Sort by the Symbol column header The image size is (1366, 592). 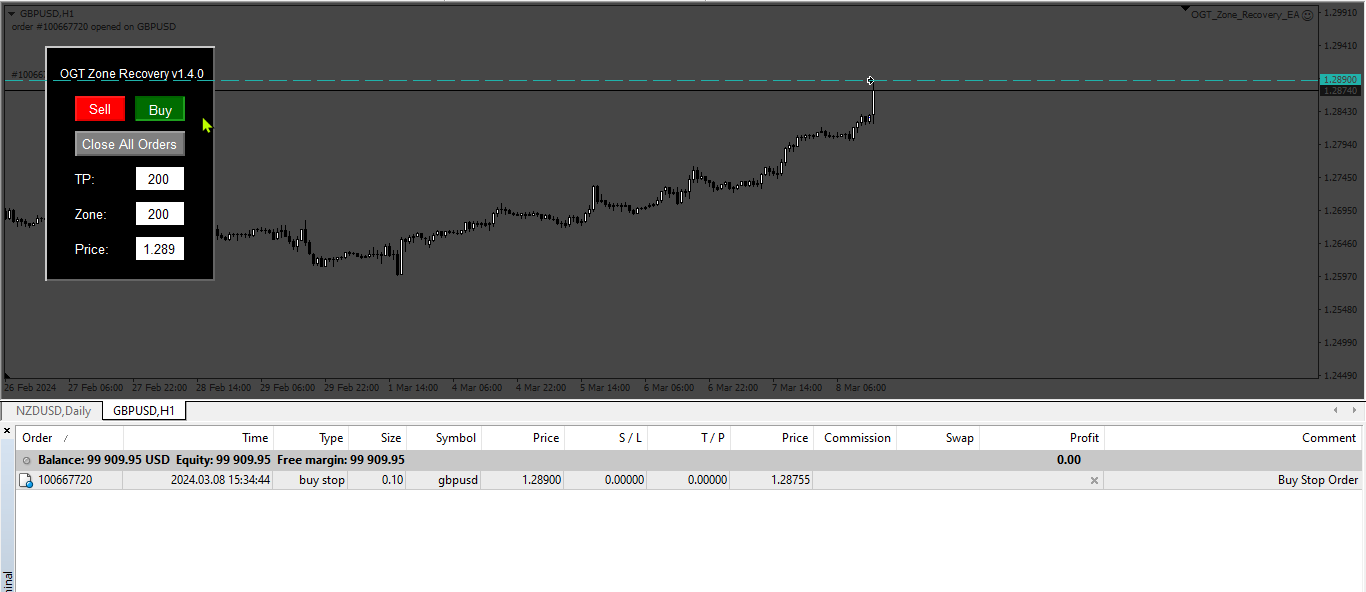click(443, 437)
